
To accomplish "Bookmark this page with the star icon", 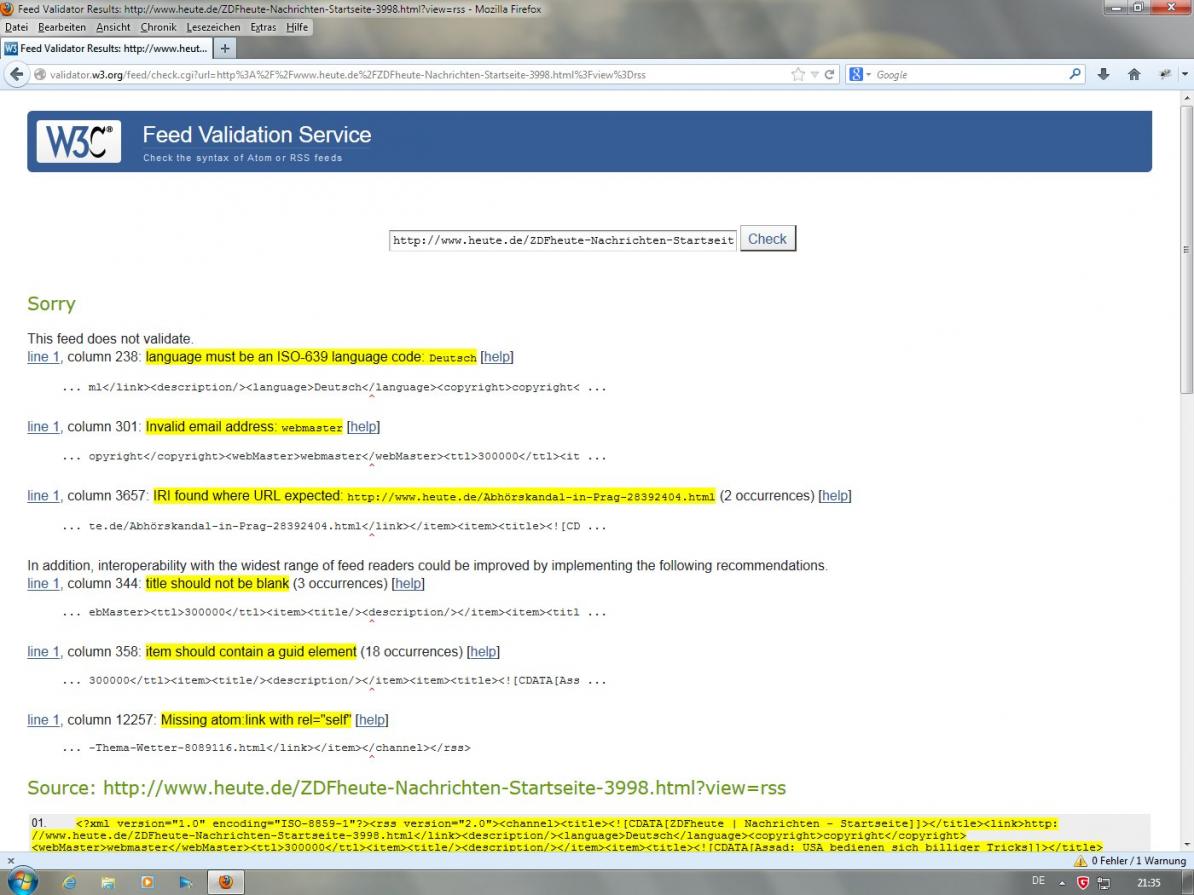I will pyautogui.click(x=798, y=75).
